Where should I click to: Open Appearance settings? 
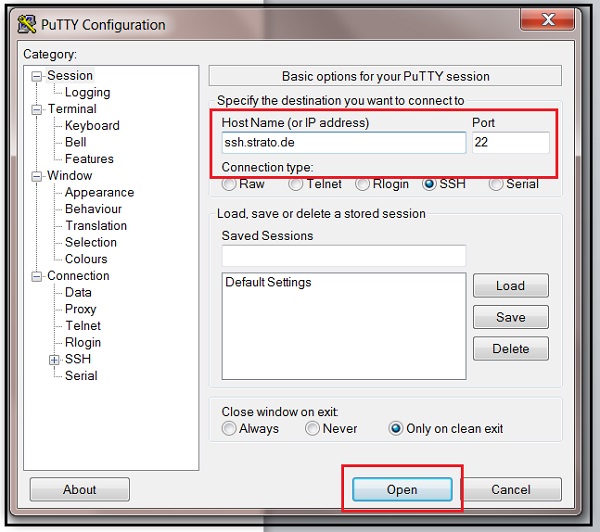(99, 192)
